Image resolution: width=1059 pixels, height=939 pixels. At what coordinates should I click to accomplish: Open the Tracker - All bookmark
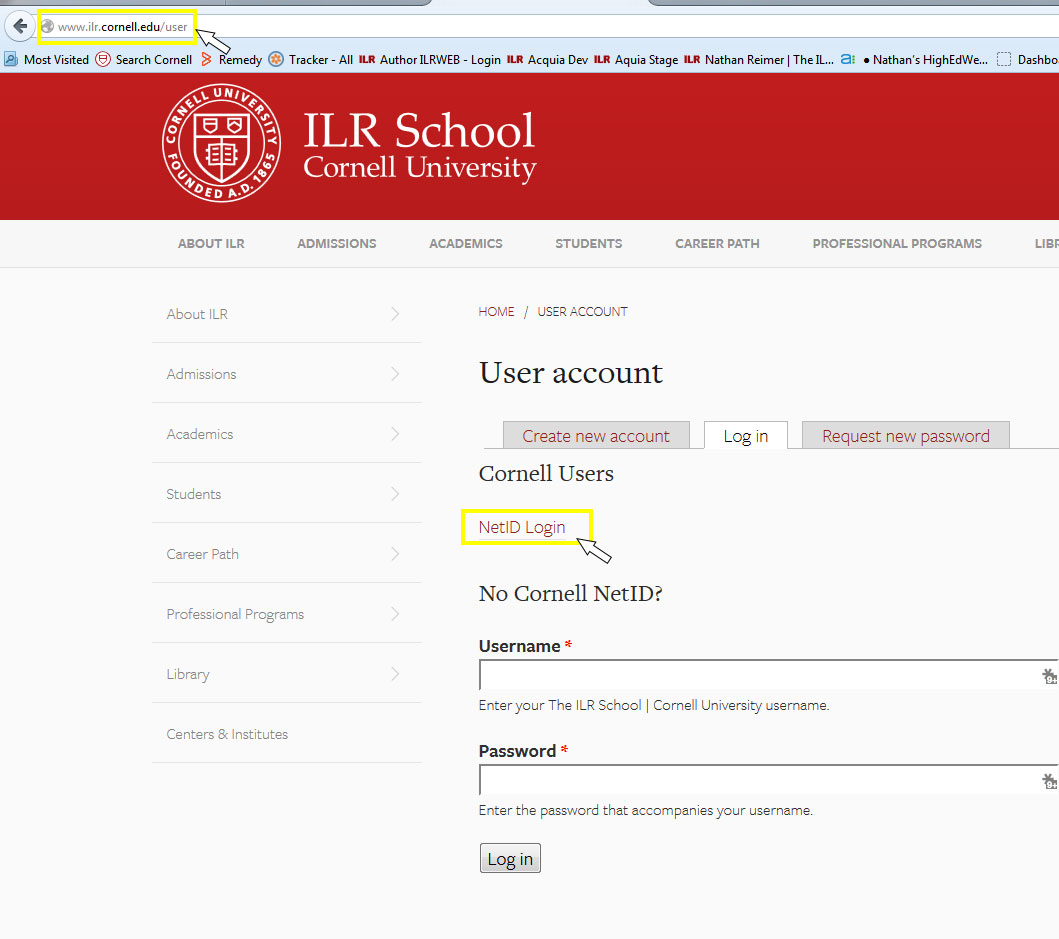(x=311, y=59)
